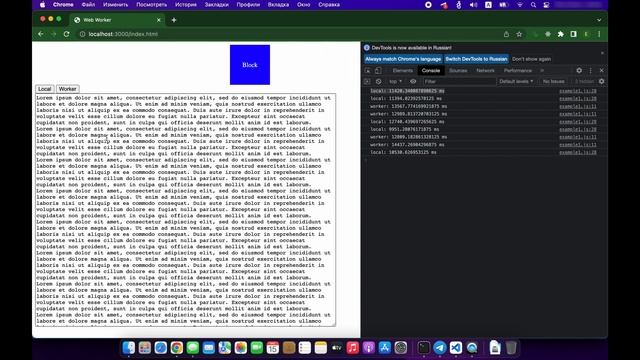Select the Web Worker browser tab

tap(116, 20)
